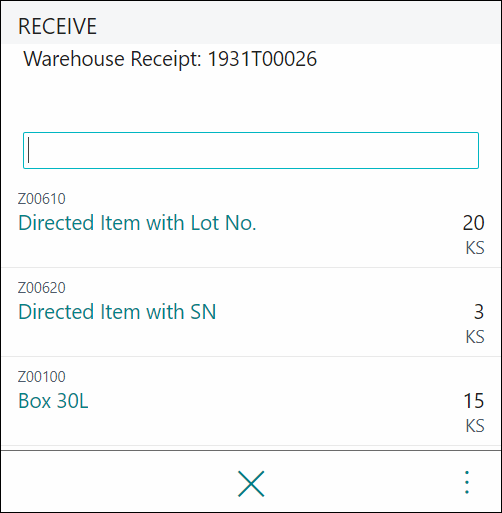Select item number Z00610
The width and height of the screenshot is (502, 513).
(x=42, y=199)
